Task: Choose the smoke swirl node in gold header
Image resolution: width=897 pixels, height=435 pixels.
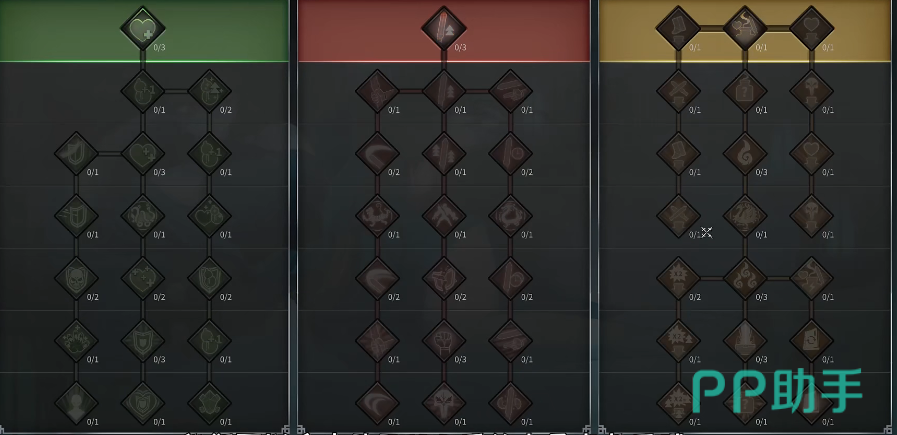Action: 745,27
